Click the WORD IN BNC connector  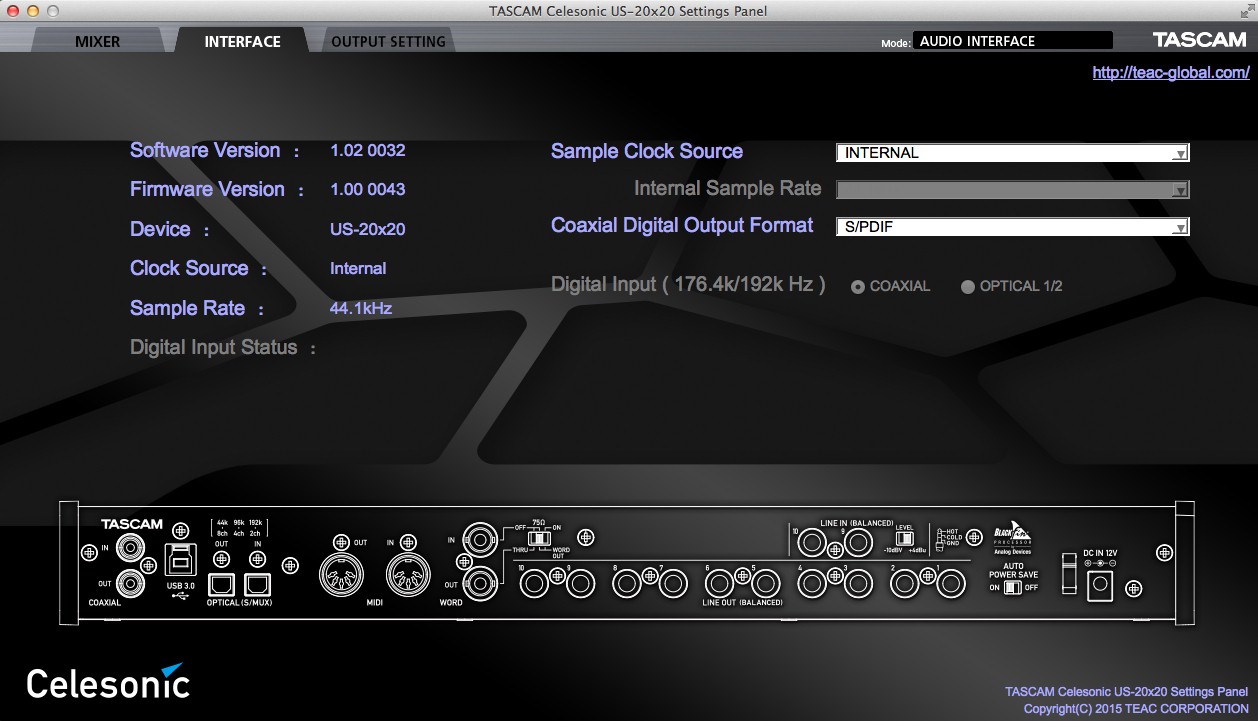(x=481, y=541)
